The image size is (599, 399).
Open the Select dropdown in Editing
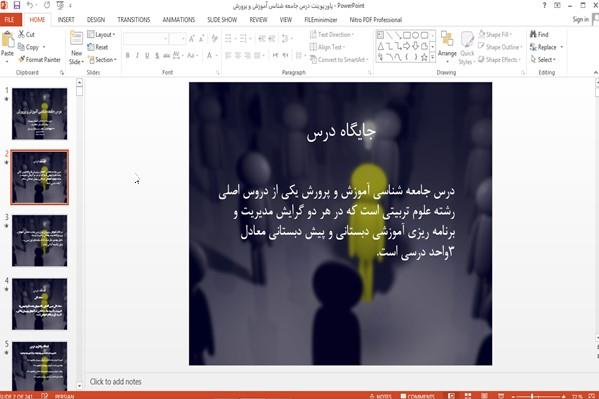pos(543,60)
